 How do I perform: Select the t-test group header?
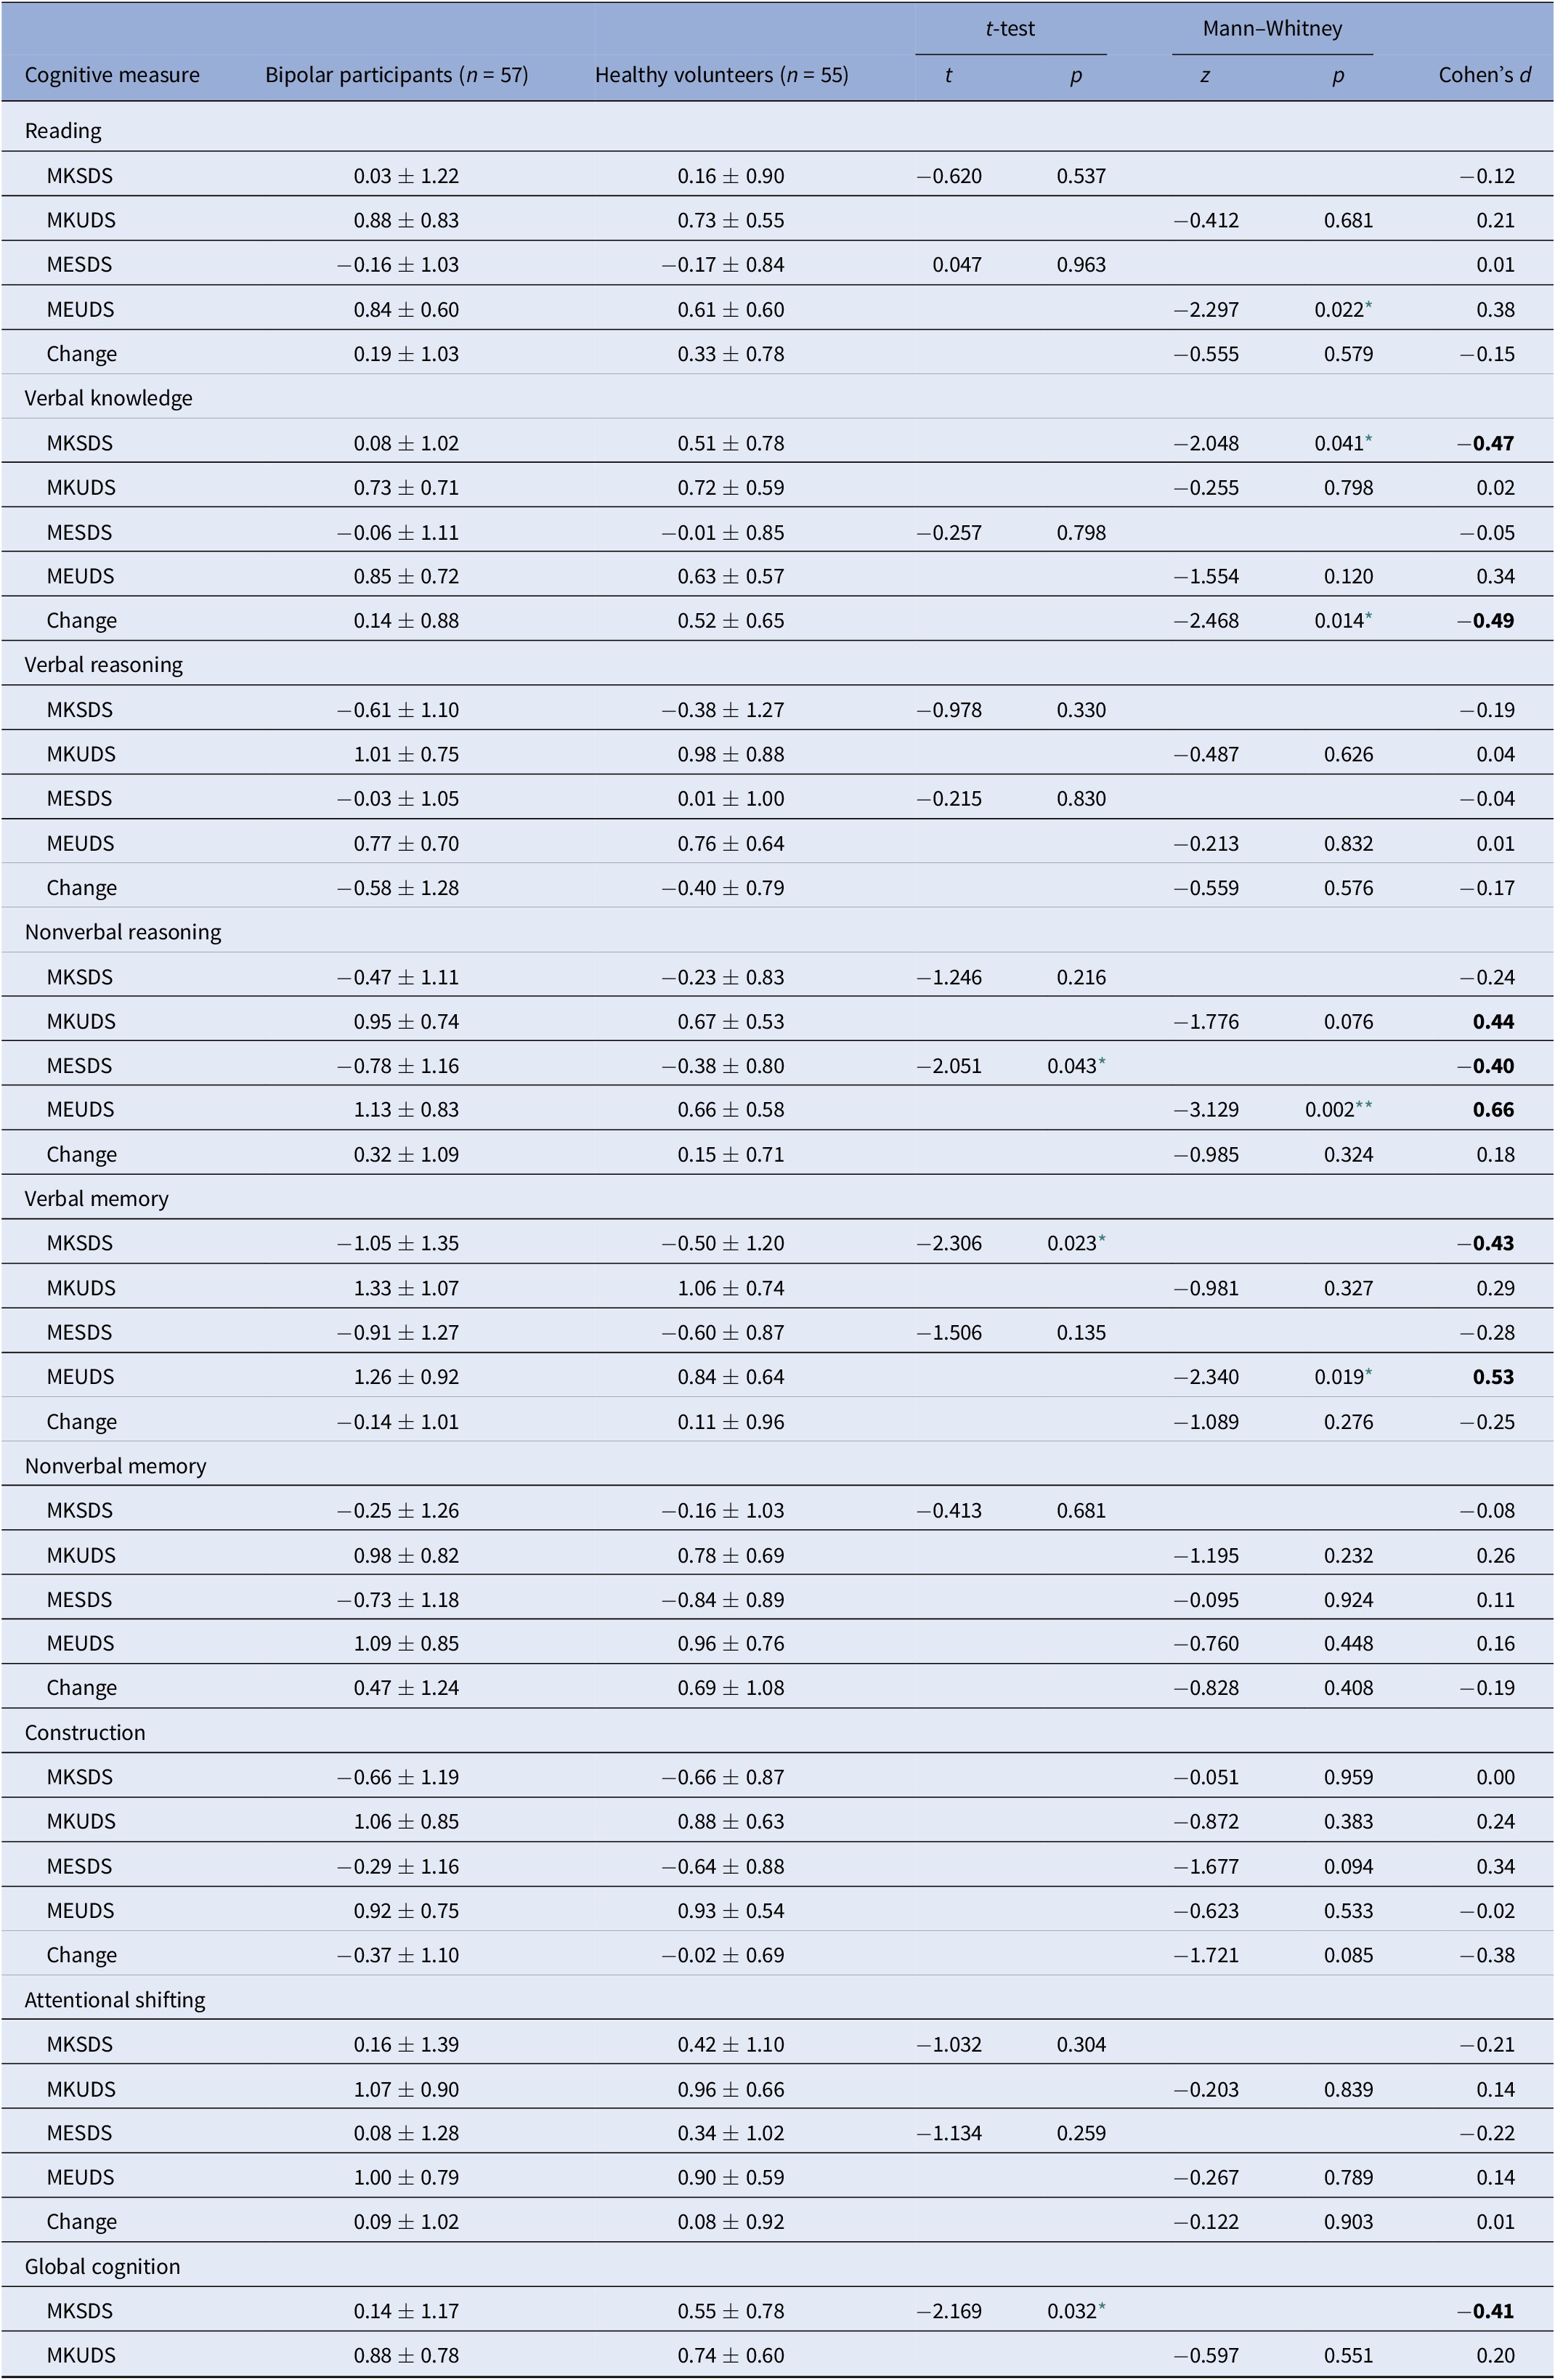click(1010, 28)
